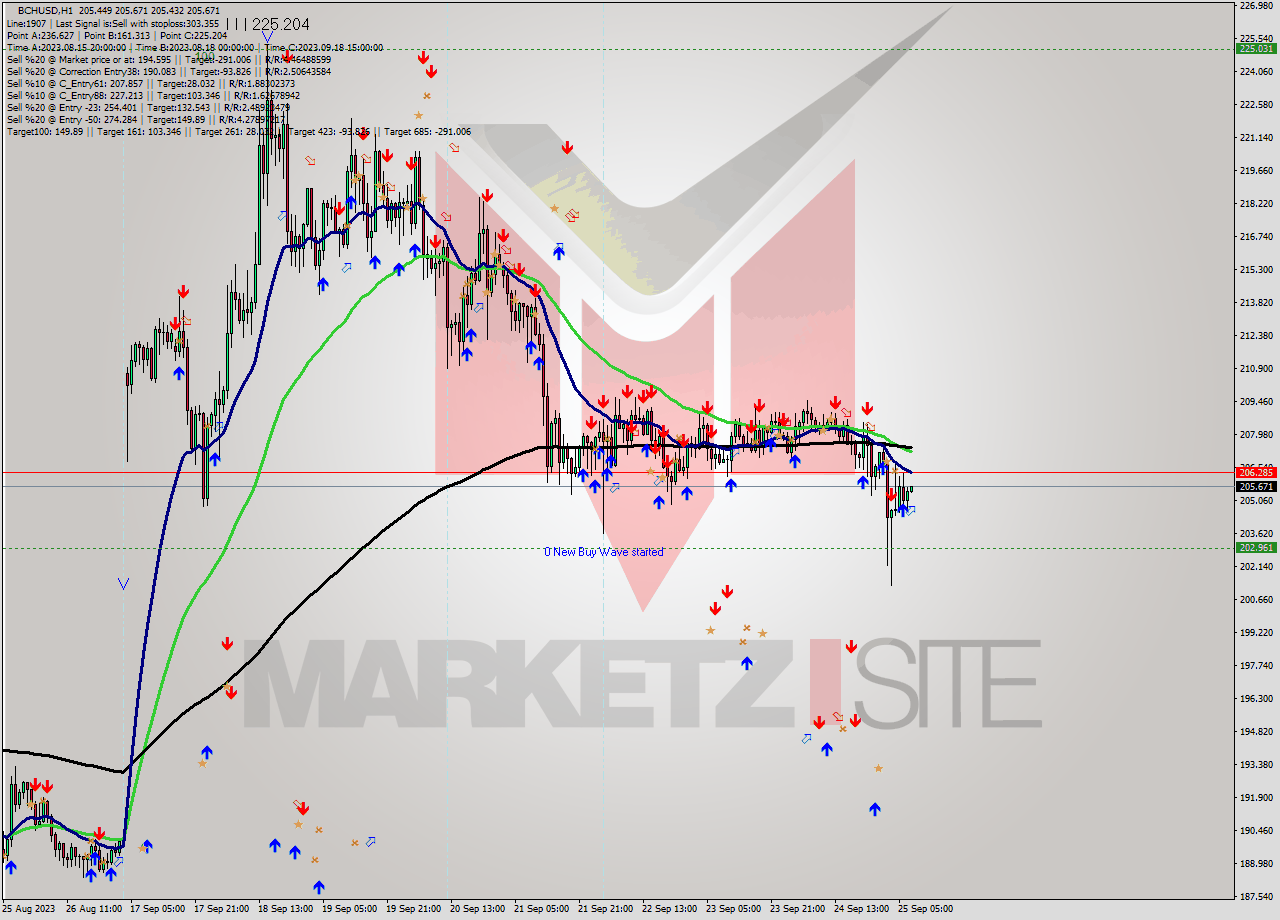The height and width of the screenshot is (920, 1280).
Task: Select the 203.620 price axis label
Action: pyautogui.click(x=1256, y=534)
